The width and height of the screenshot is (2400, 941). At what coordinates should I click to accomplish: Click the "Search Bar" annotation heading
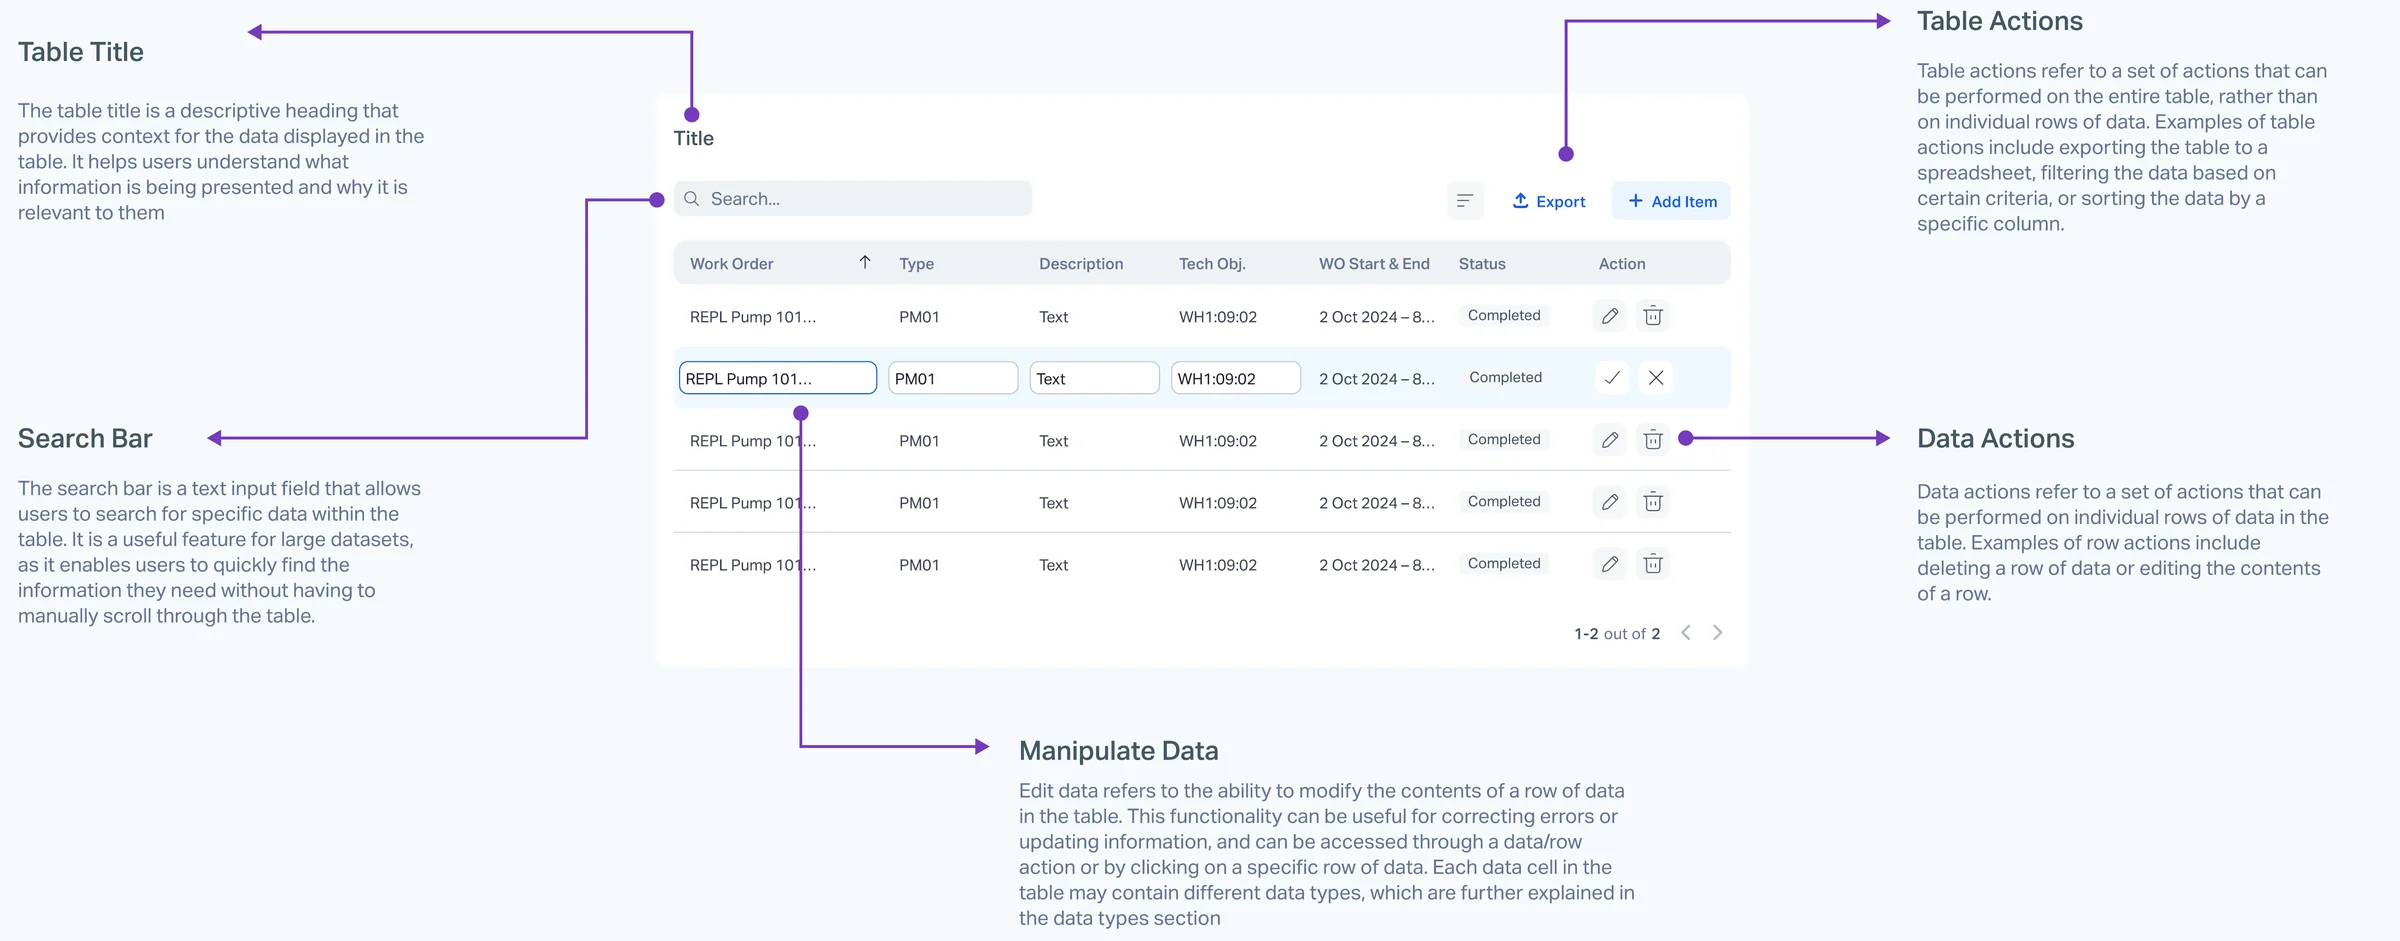(x=85, y=438)
